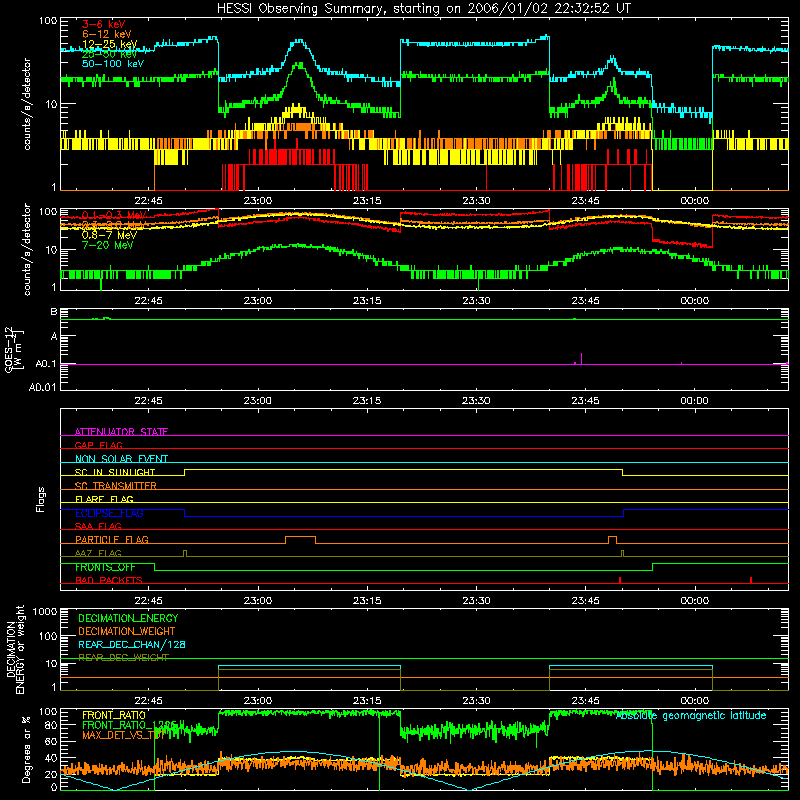This screenshot has width=800, height=800.
Task: Click 23:15 under the MeV panel
Action: point(367,301)
